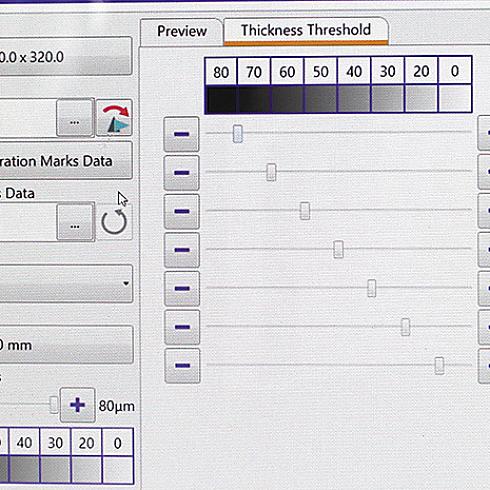Click the minus button of the first threshold slider
The width and height of the screenshot is (490, 490).
click(x=182, y=134)
